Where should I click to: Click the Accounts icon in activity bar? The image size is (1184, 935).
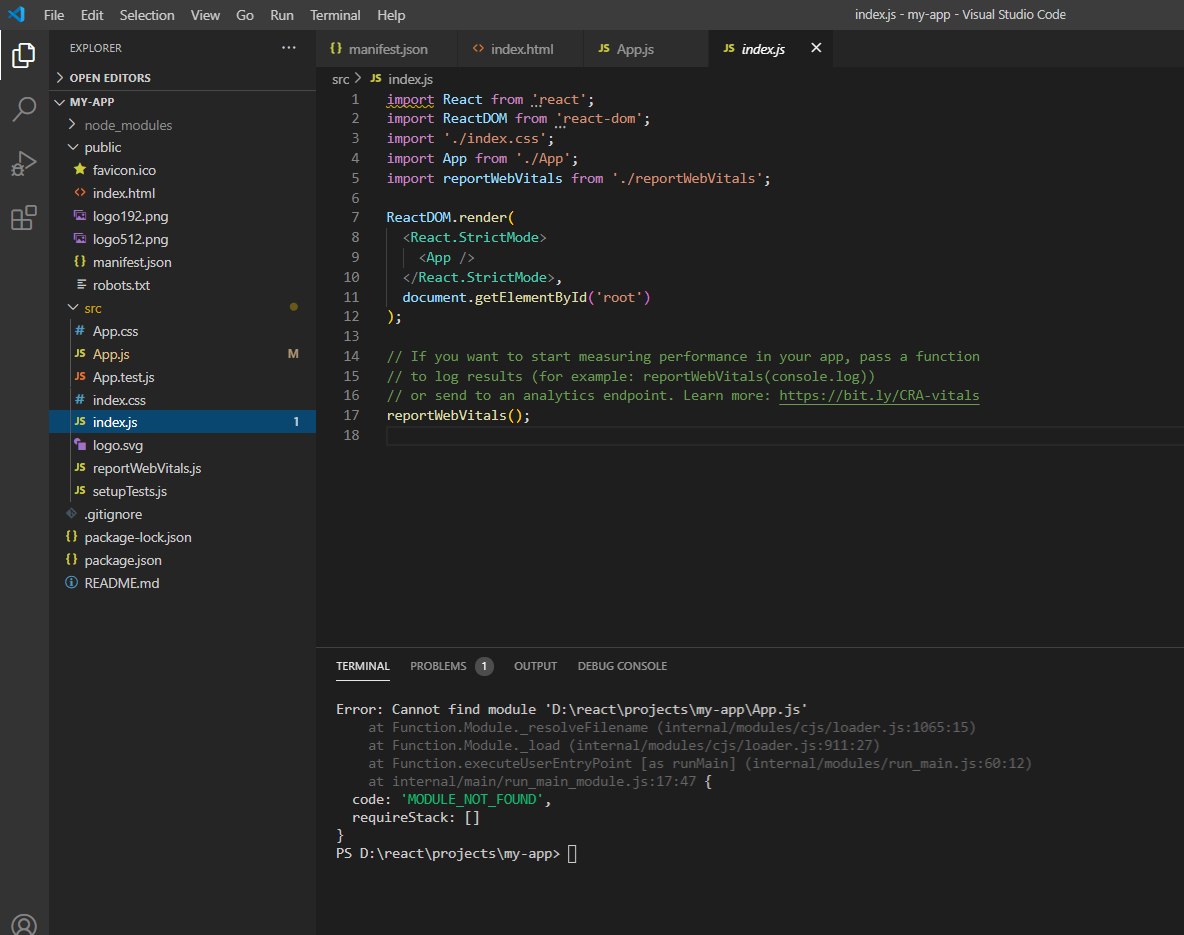(24, 925)
